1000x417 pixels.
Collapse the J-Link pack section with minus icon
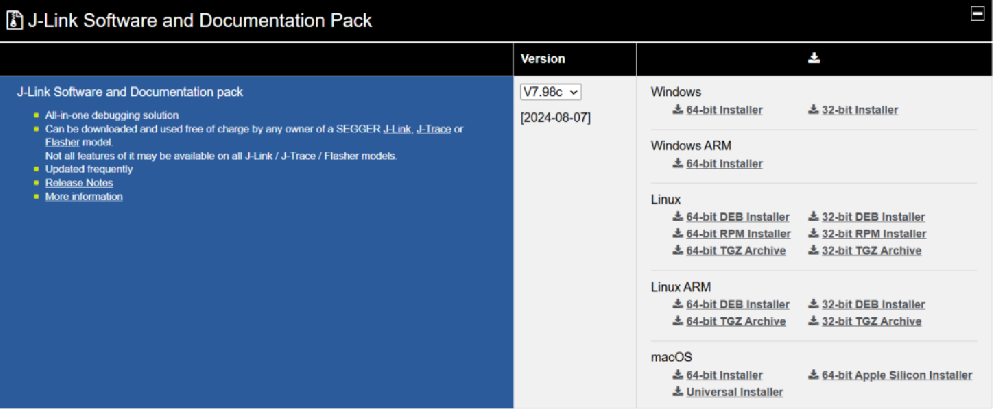click(x=977, y=13)
